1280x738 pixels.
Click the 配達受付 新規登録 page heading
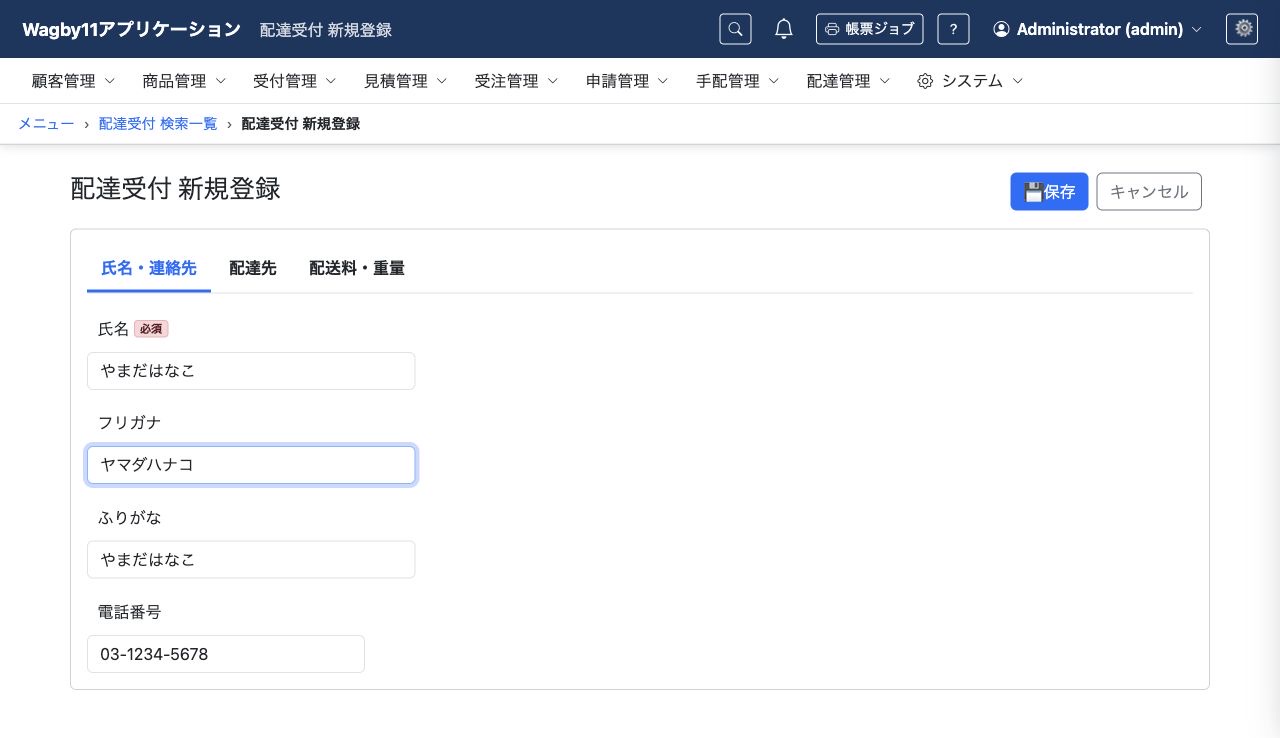click(175, 189)
